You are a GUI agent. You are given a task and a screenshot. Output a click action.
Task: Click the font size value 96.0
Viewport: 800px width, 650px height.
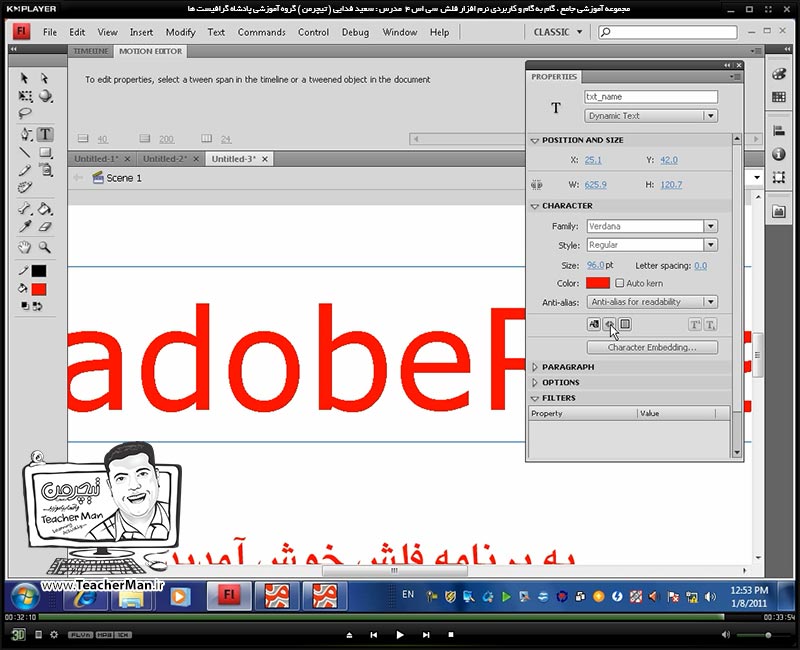pyautogui.click(x=595, y=265)
